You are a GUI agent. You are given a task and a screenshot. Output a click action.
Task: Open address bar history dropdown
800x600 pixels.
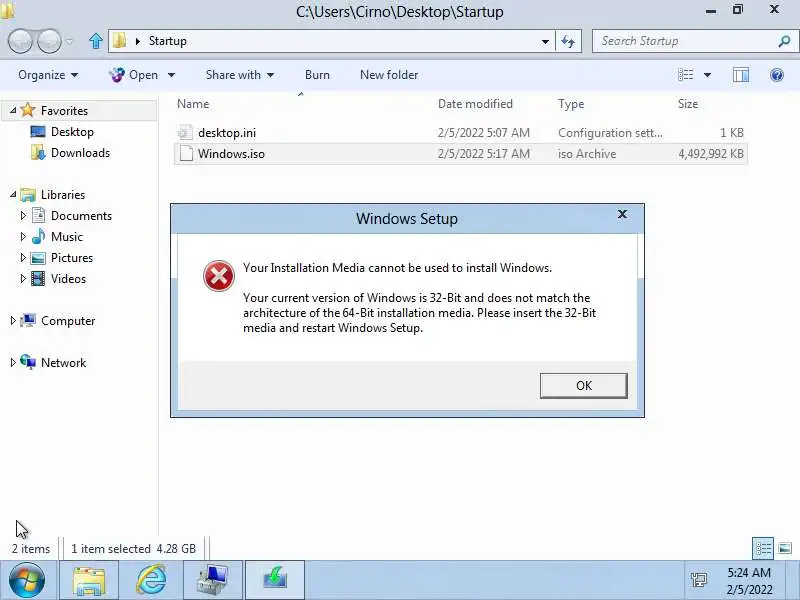545,41
